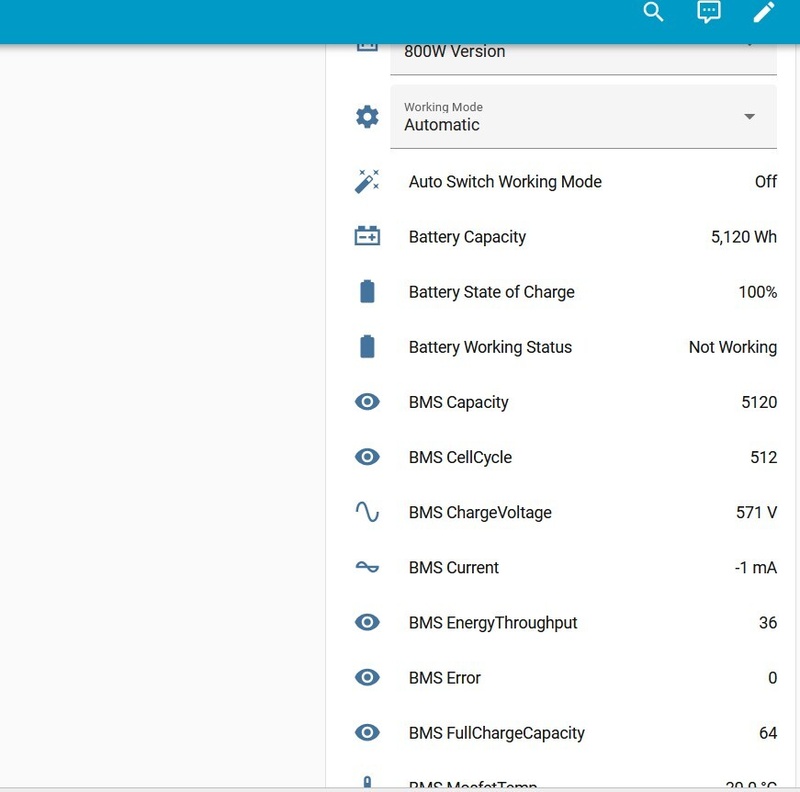The width and height of the screenshot is (800, 792).
Task: Open the Working Mode dropdown
Action: (x=583, y=117)
